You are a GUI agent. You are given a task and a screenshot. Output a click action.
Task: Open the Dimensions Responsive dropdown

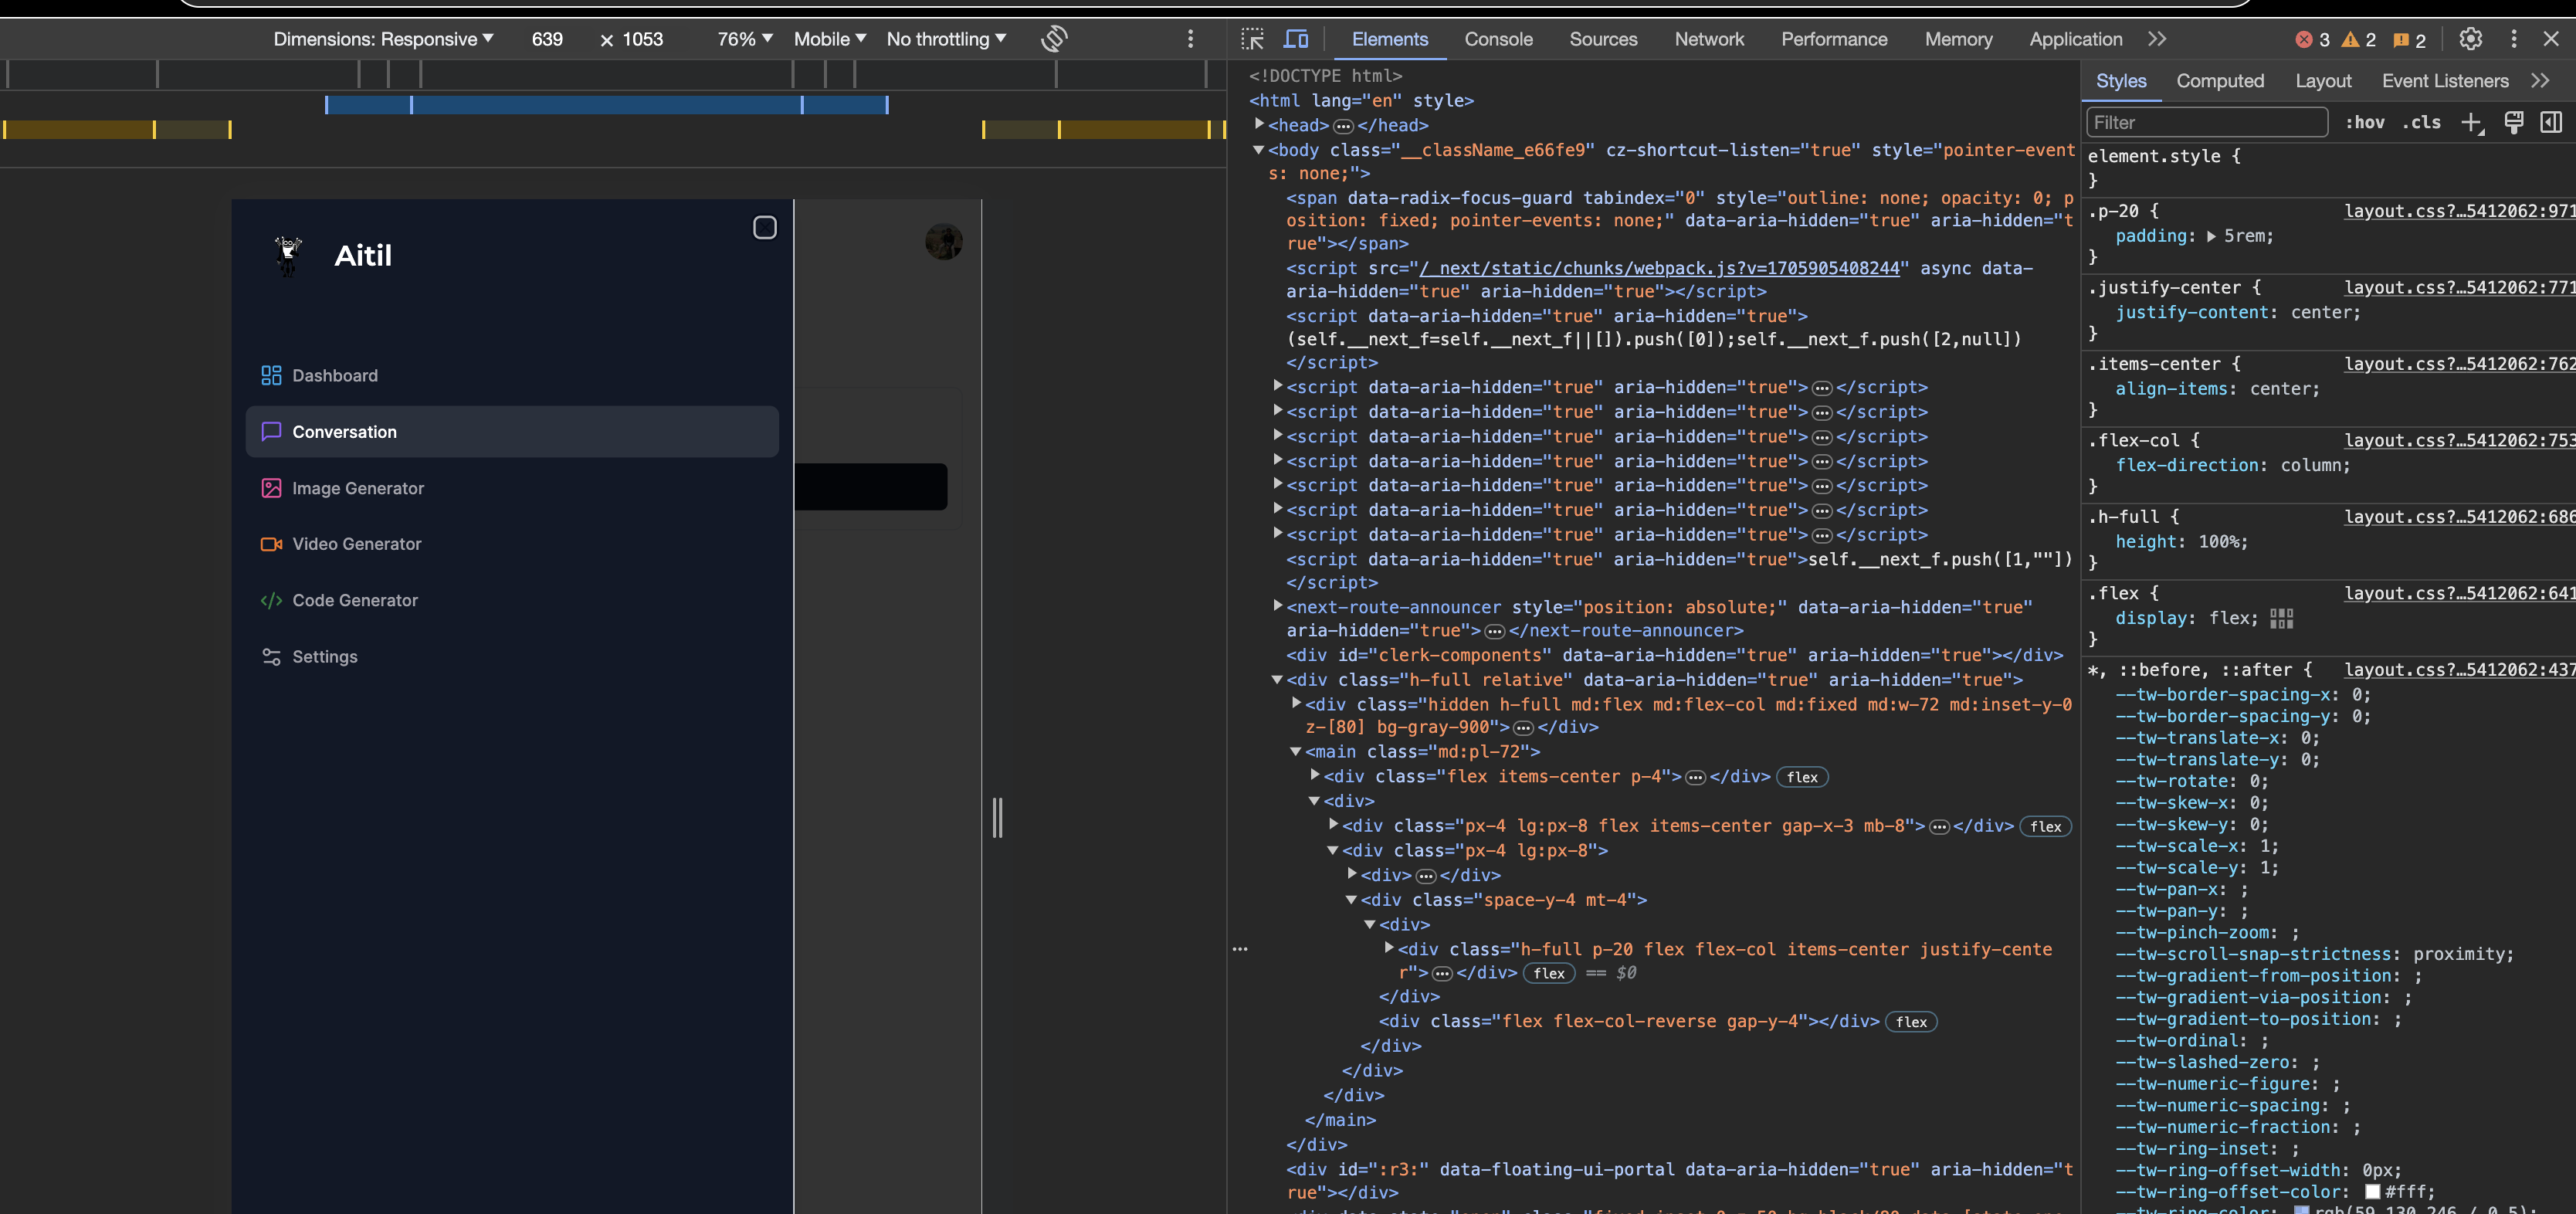pos(383,39)
